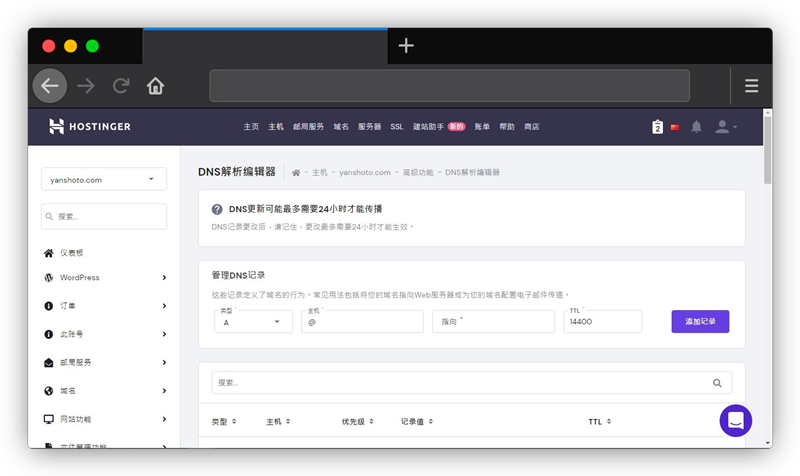
Task: Reload the page with the refresh icon
Action: click(x=121, y=86)
